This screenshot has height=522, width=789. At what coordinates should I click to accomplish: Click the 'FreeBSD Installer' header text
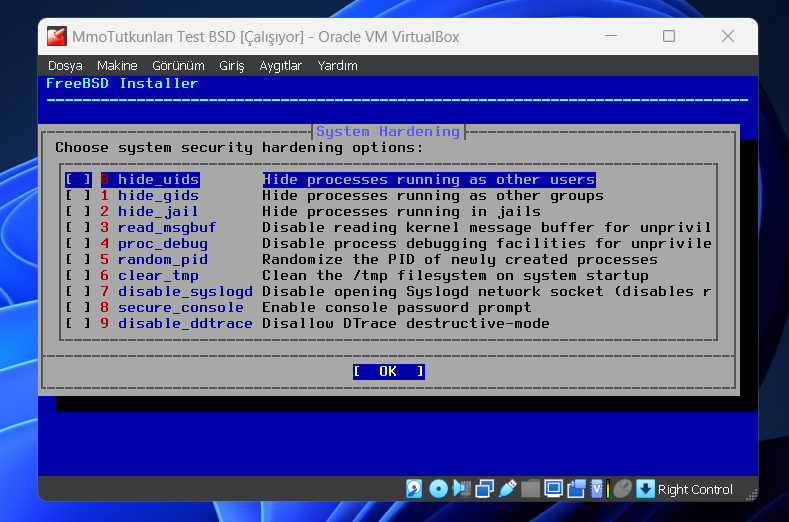coord(122,84)
